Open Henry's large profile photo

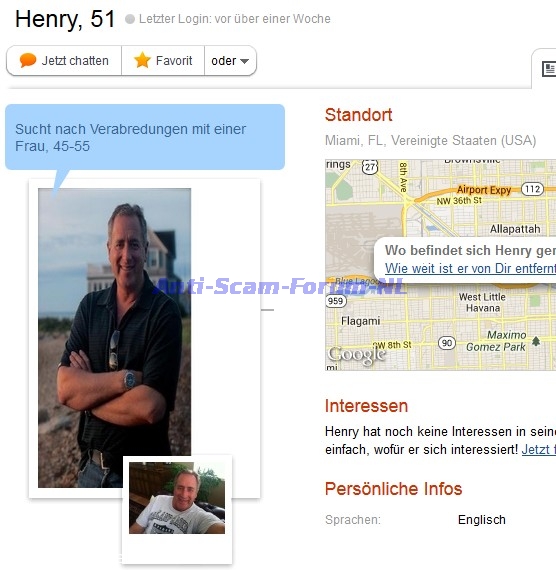[115, 338]
